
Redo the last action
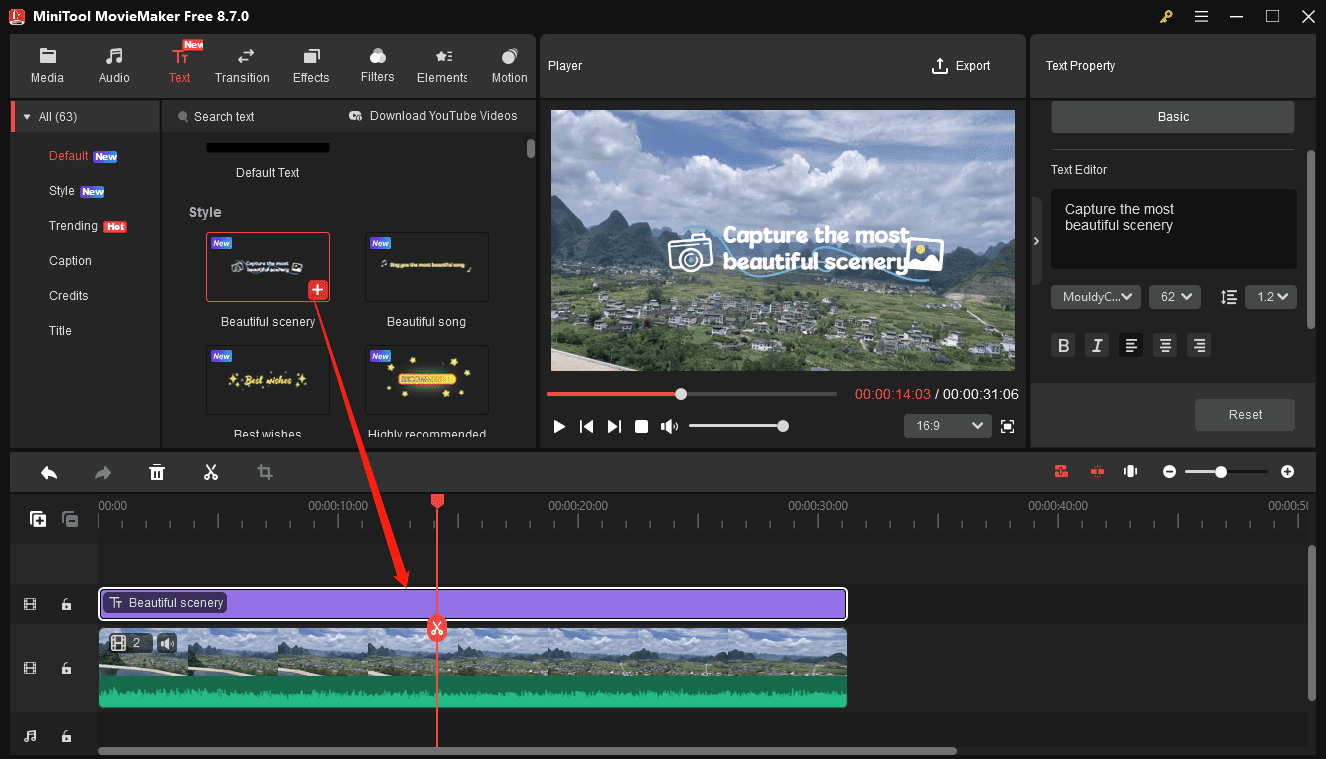103,472
